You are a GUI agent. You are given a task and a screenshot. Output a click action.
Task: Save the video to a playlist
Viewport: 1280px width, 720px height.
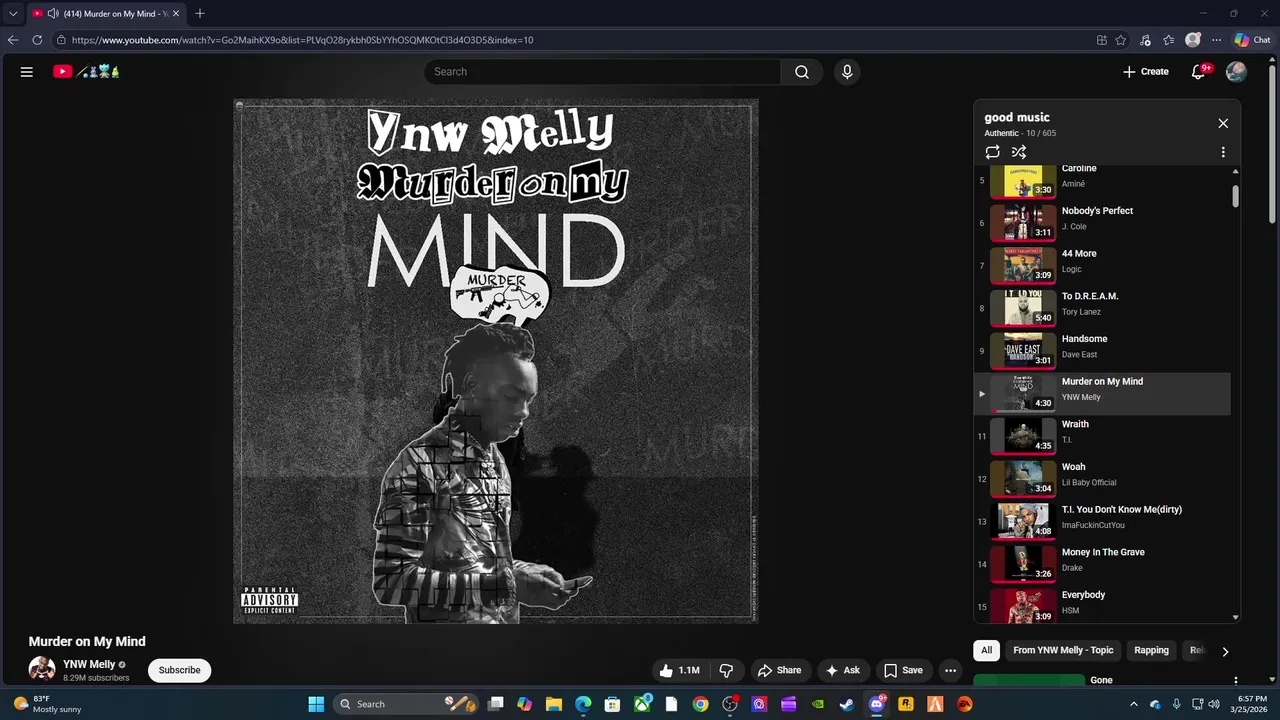click(x=903, y=670)
